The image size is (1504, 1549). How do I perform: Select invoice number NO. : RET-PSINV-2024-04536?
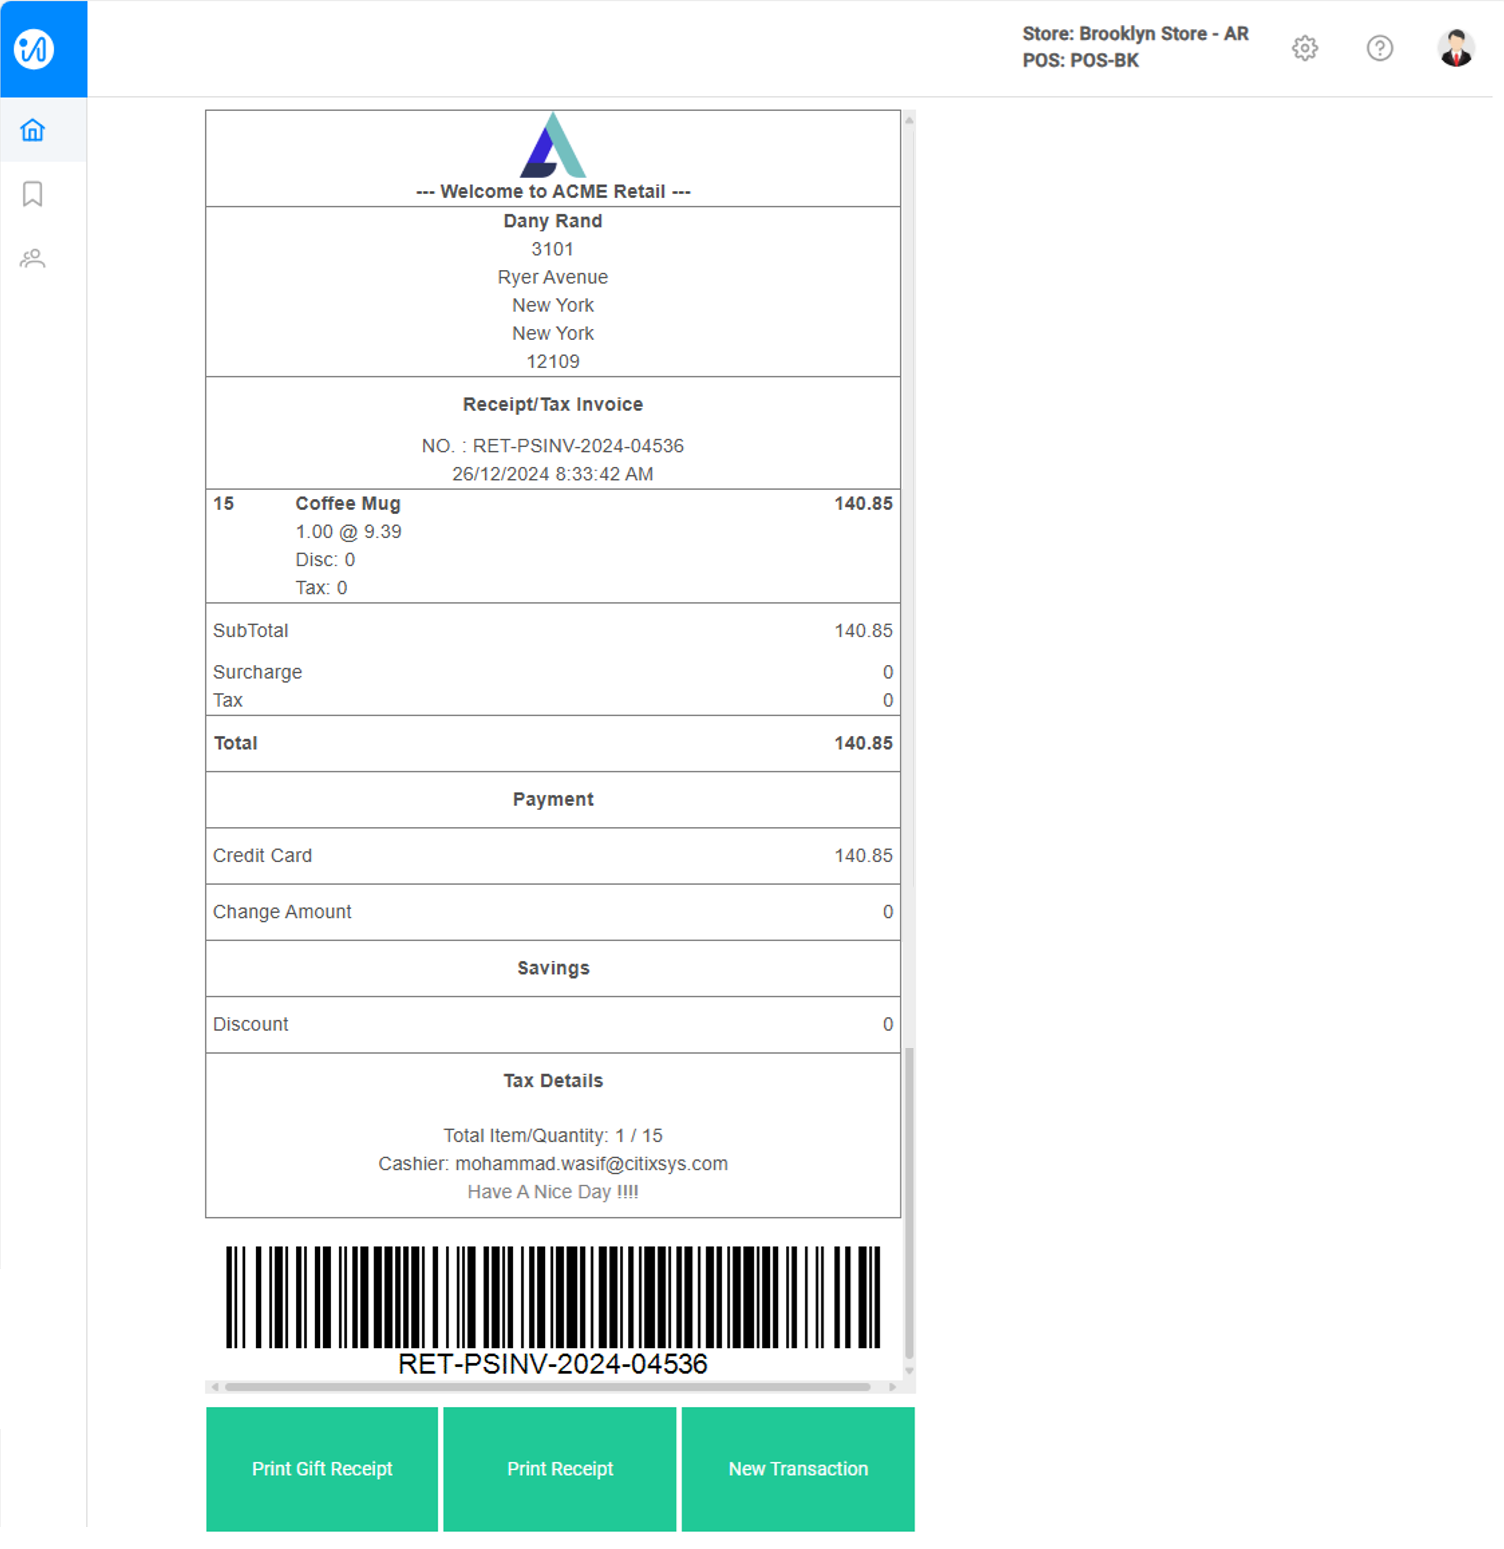(x=553, y=446)
